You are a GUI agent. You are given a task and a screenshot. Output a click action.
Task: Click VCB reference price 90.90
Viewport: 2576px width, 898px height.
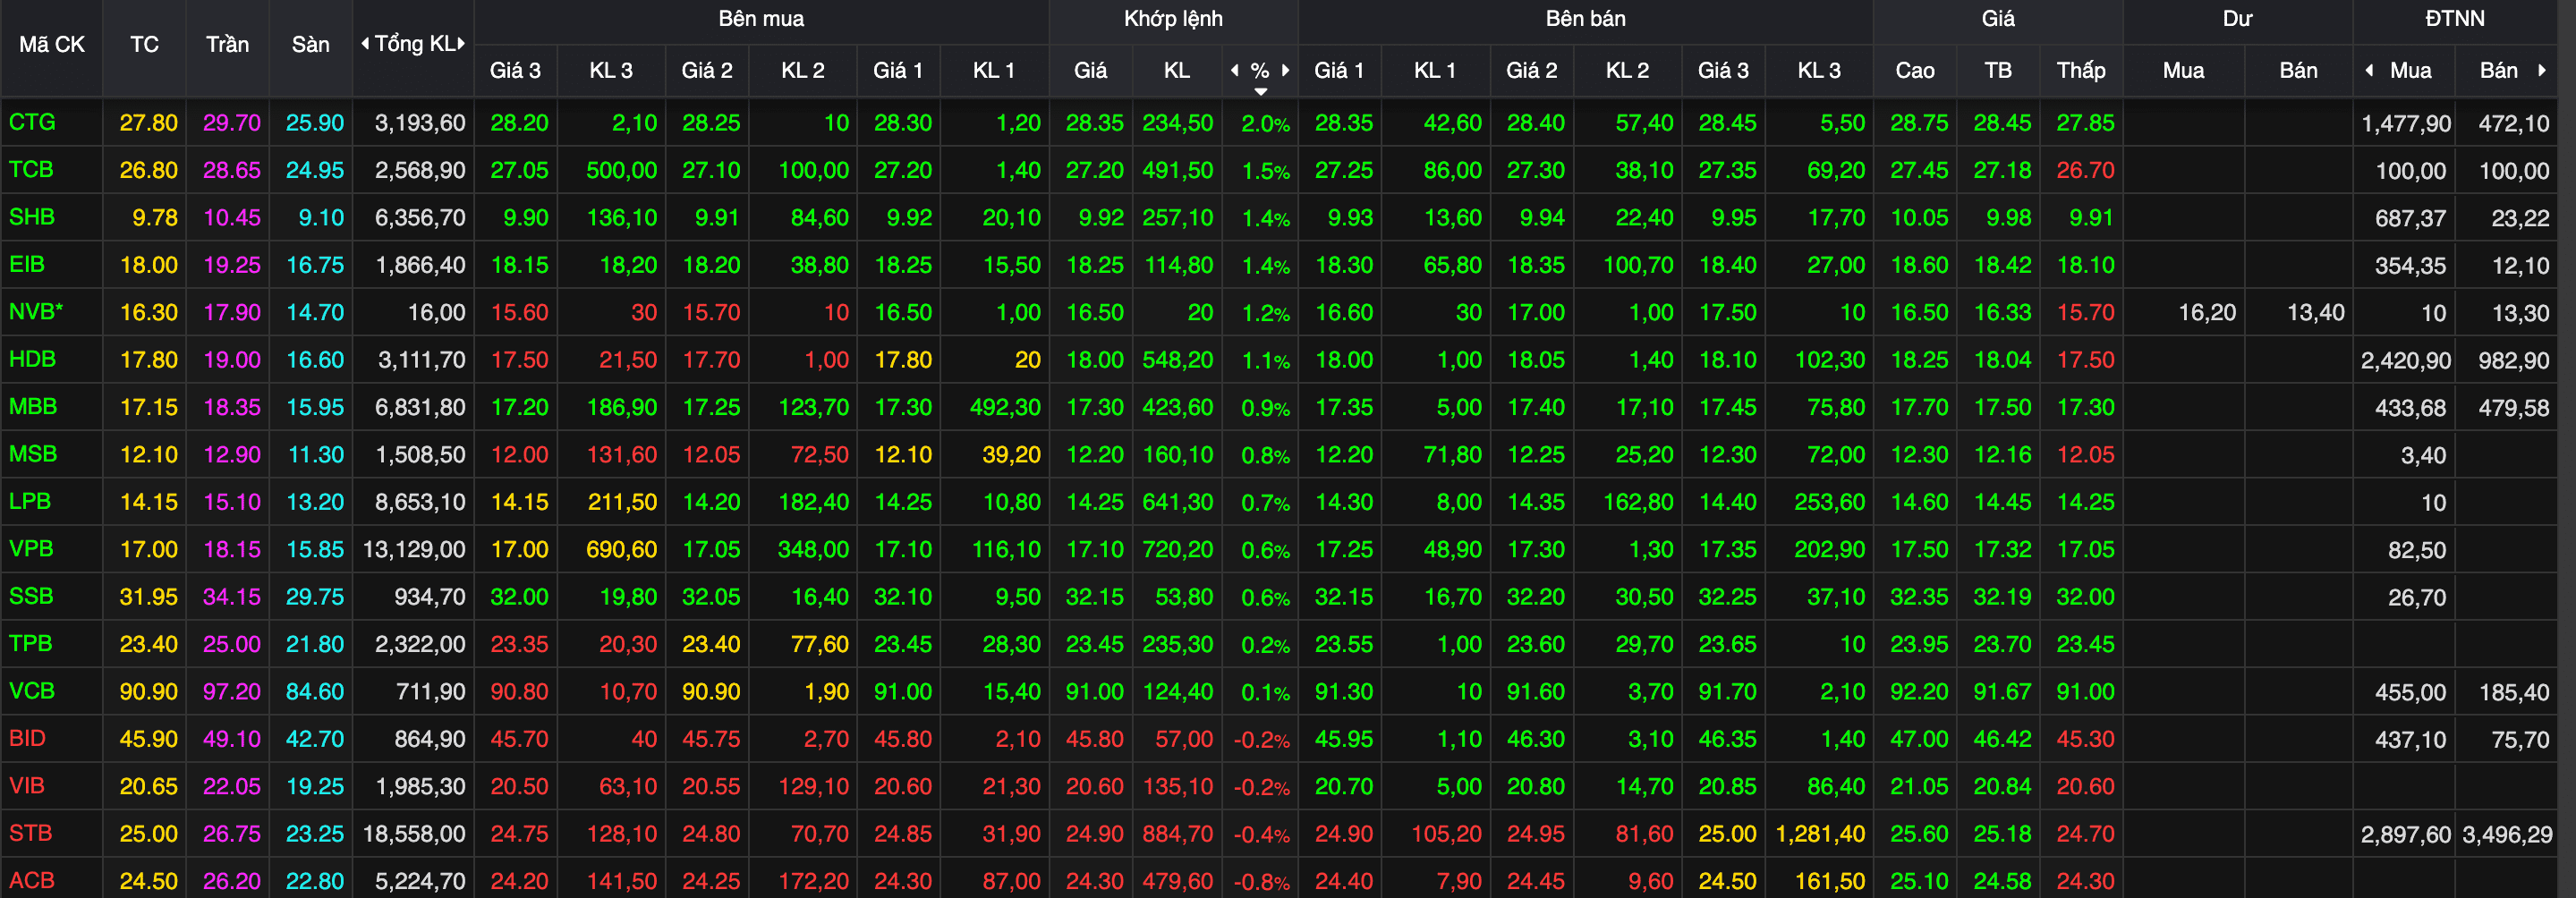pos(148,692)
